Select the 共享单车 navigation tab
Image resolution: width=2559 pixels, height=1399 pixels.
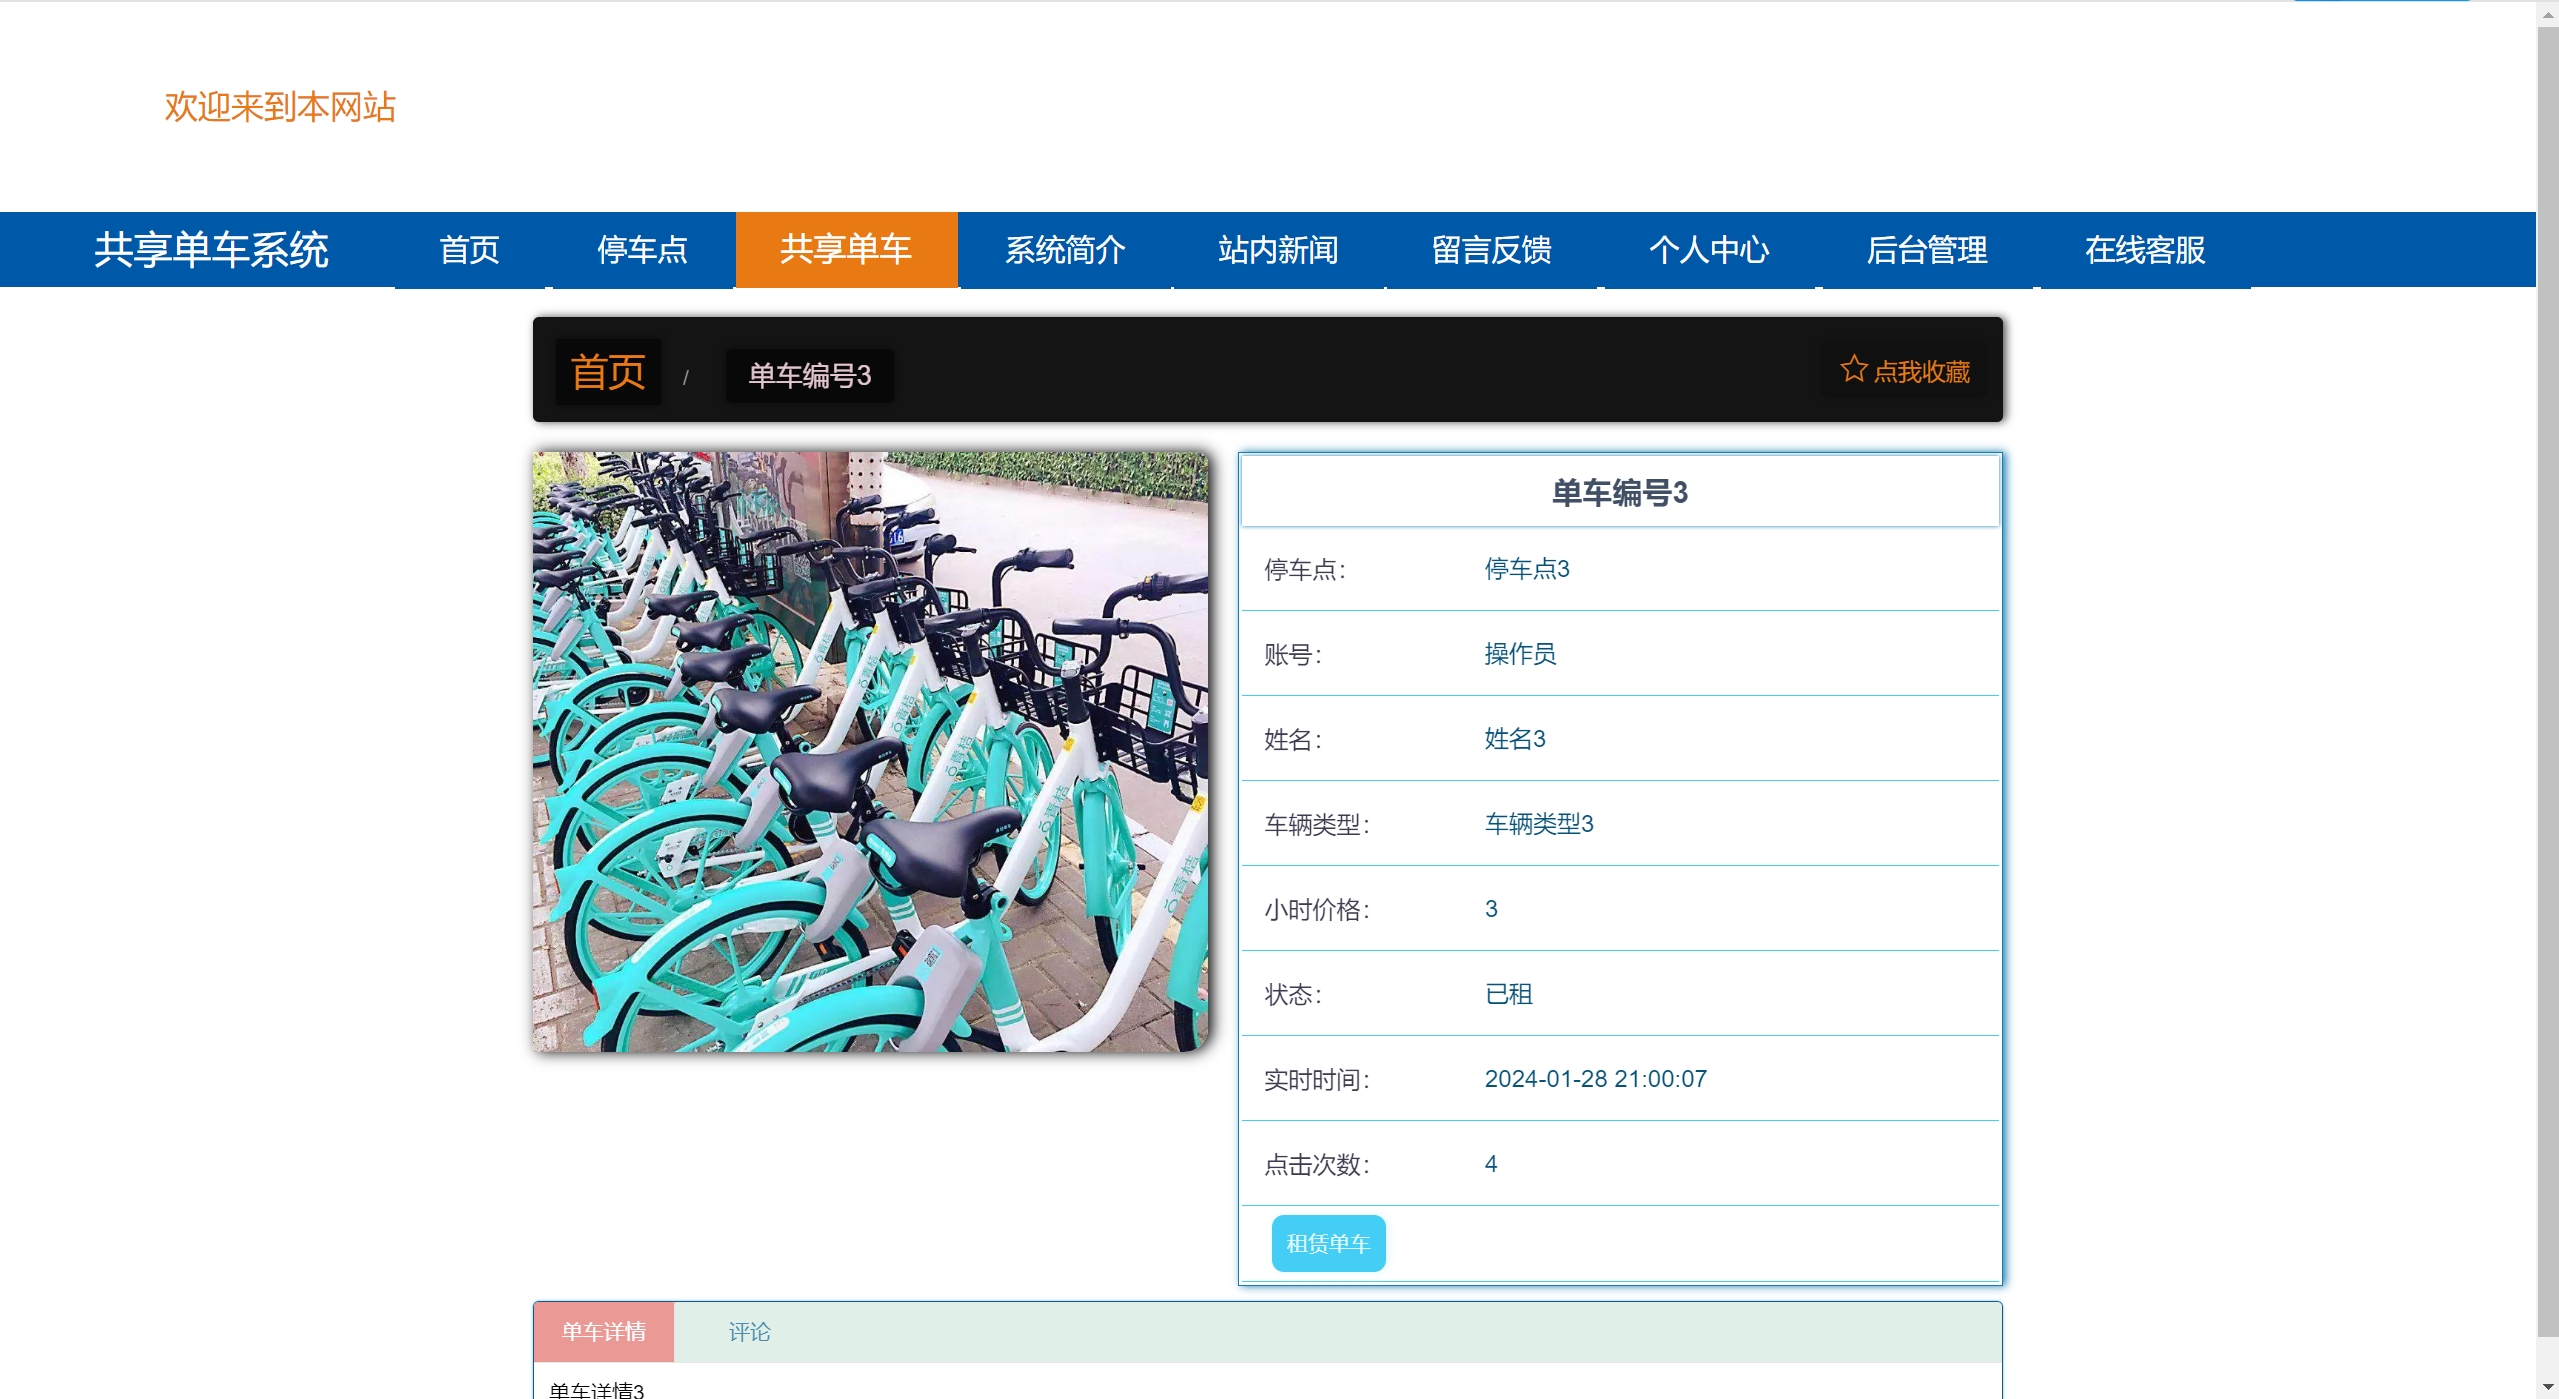coord(846,250)
